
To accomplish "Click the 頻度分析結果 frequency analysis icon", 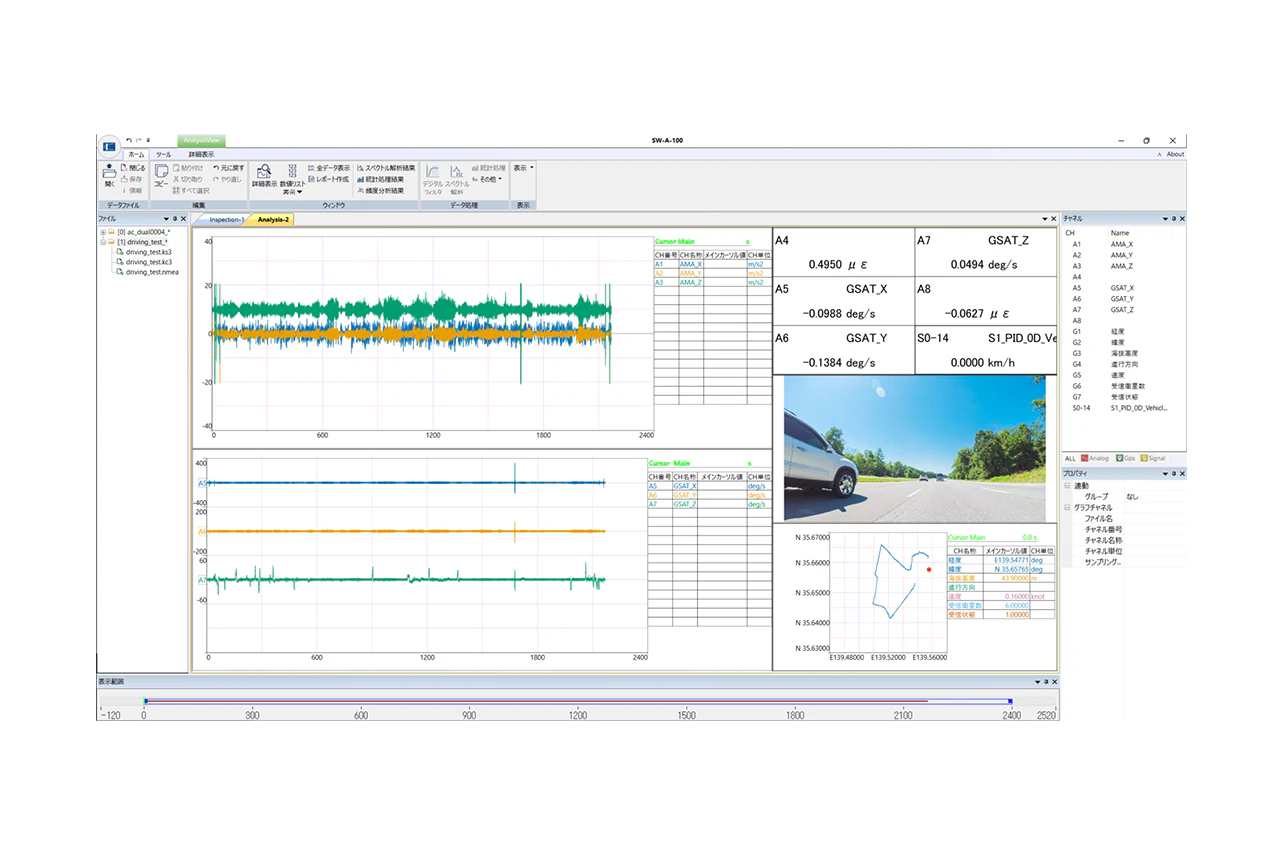I will [x=380, y=190].
